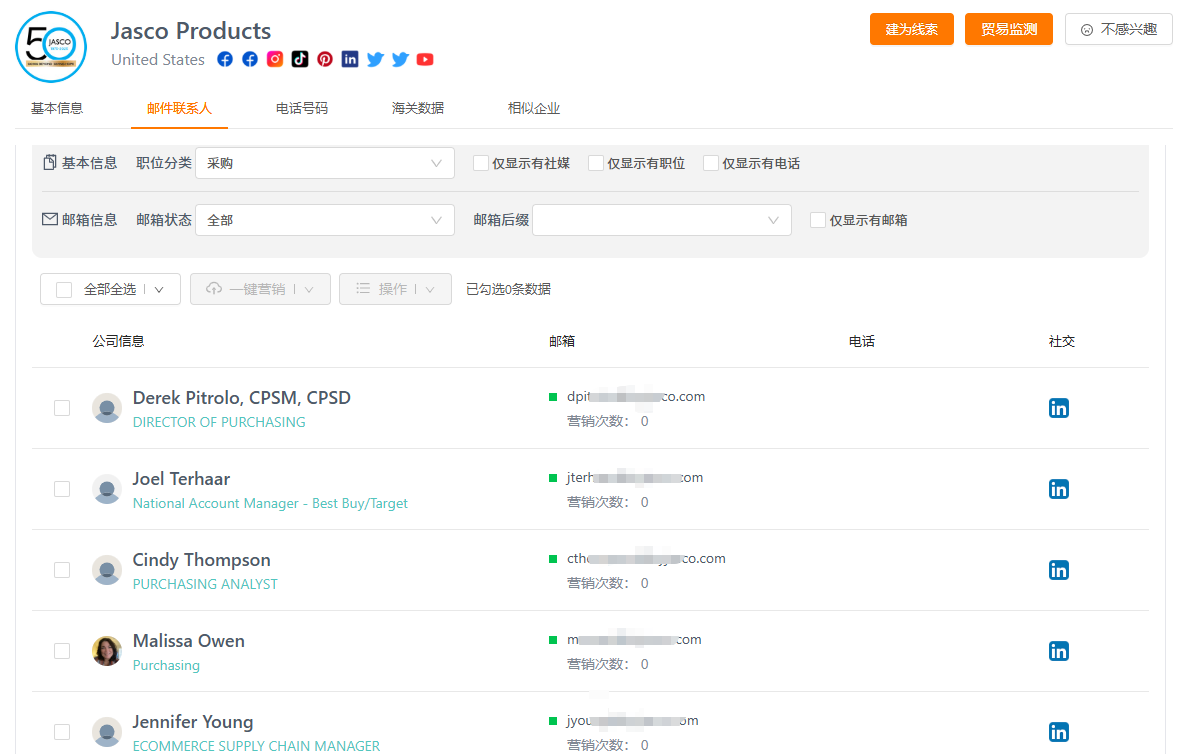This screenshot has width=1187, height=754.
Task: Click the cloud upload icon on 一键营销
Action: tap(214, 288)
